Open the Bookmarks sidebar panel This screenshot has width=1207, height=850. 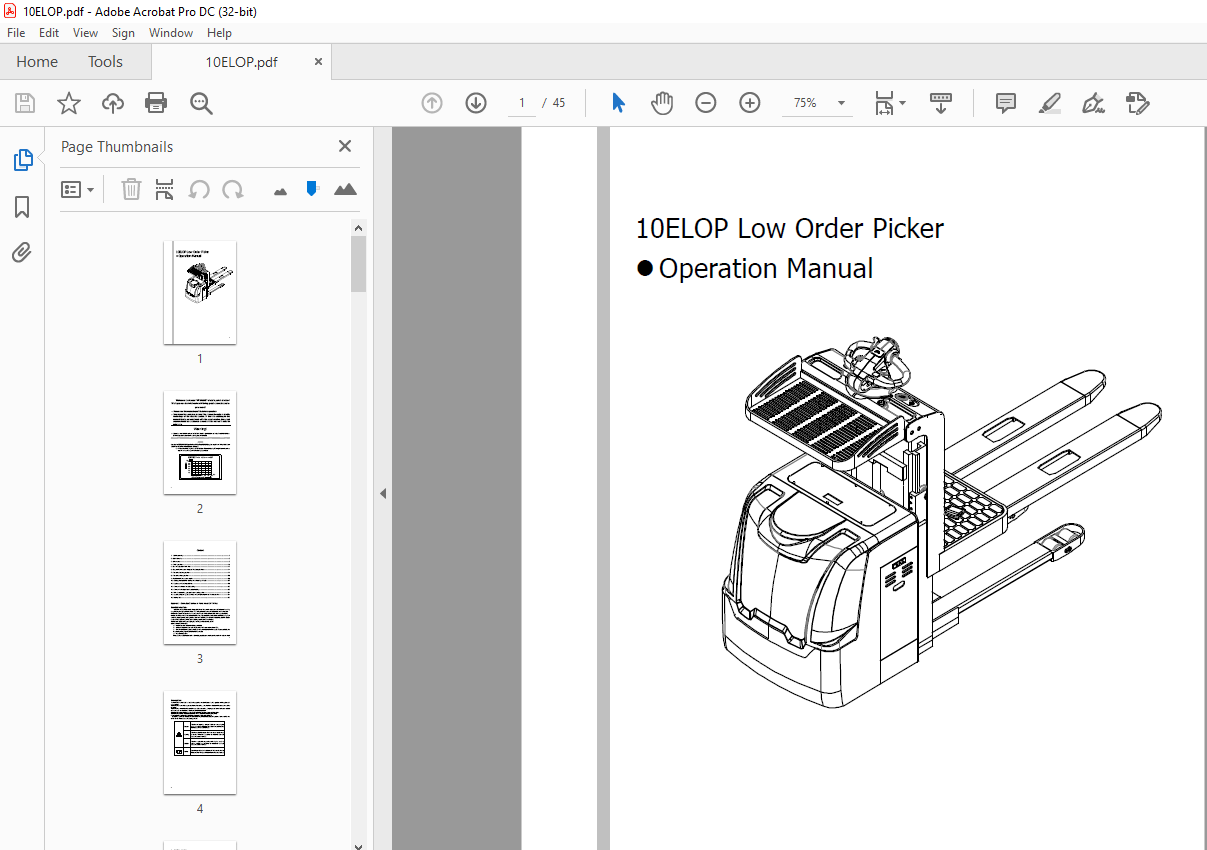coord(22,207)
